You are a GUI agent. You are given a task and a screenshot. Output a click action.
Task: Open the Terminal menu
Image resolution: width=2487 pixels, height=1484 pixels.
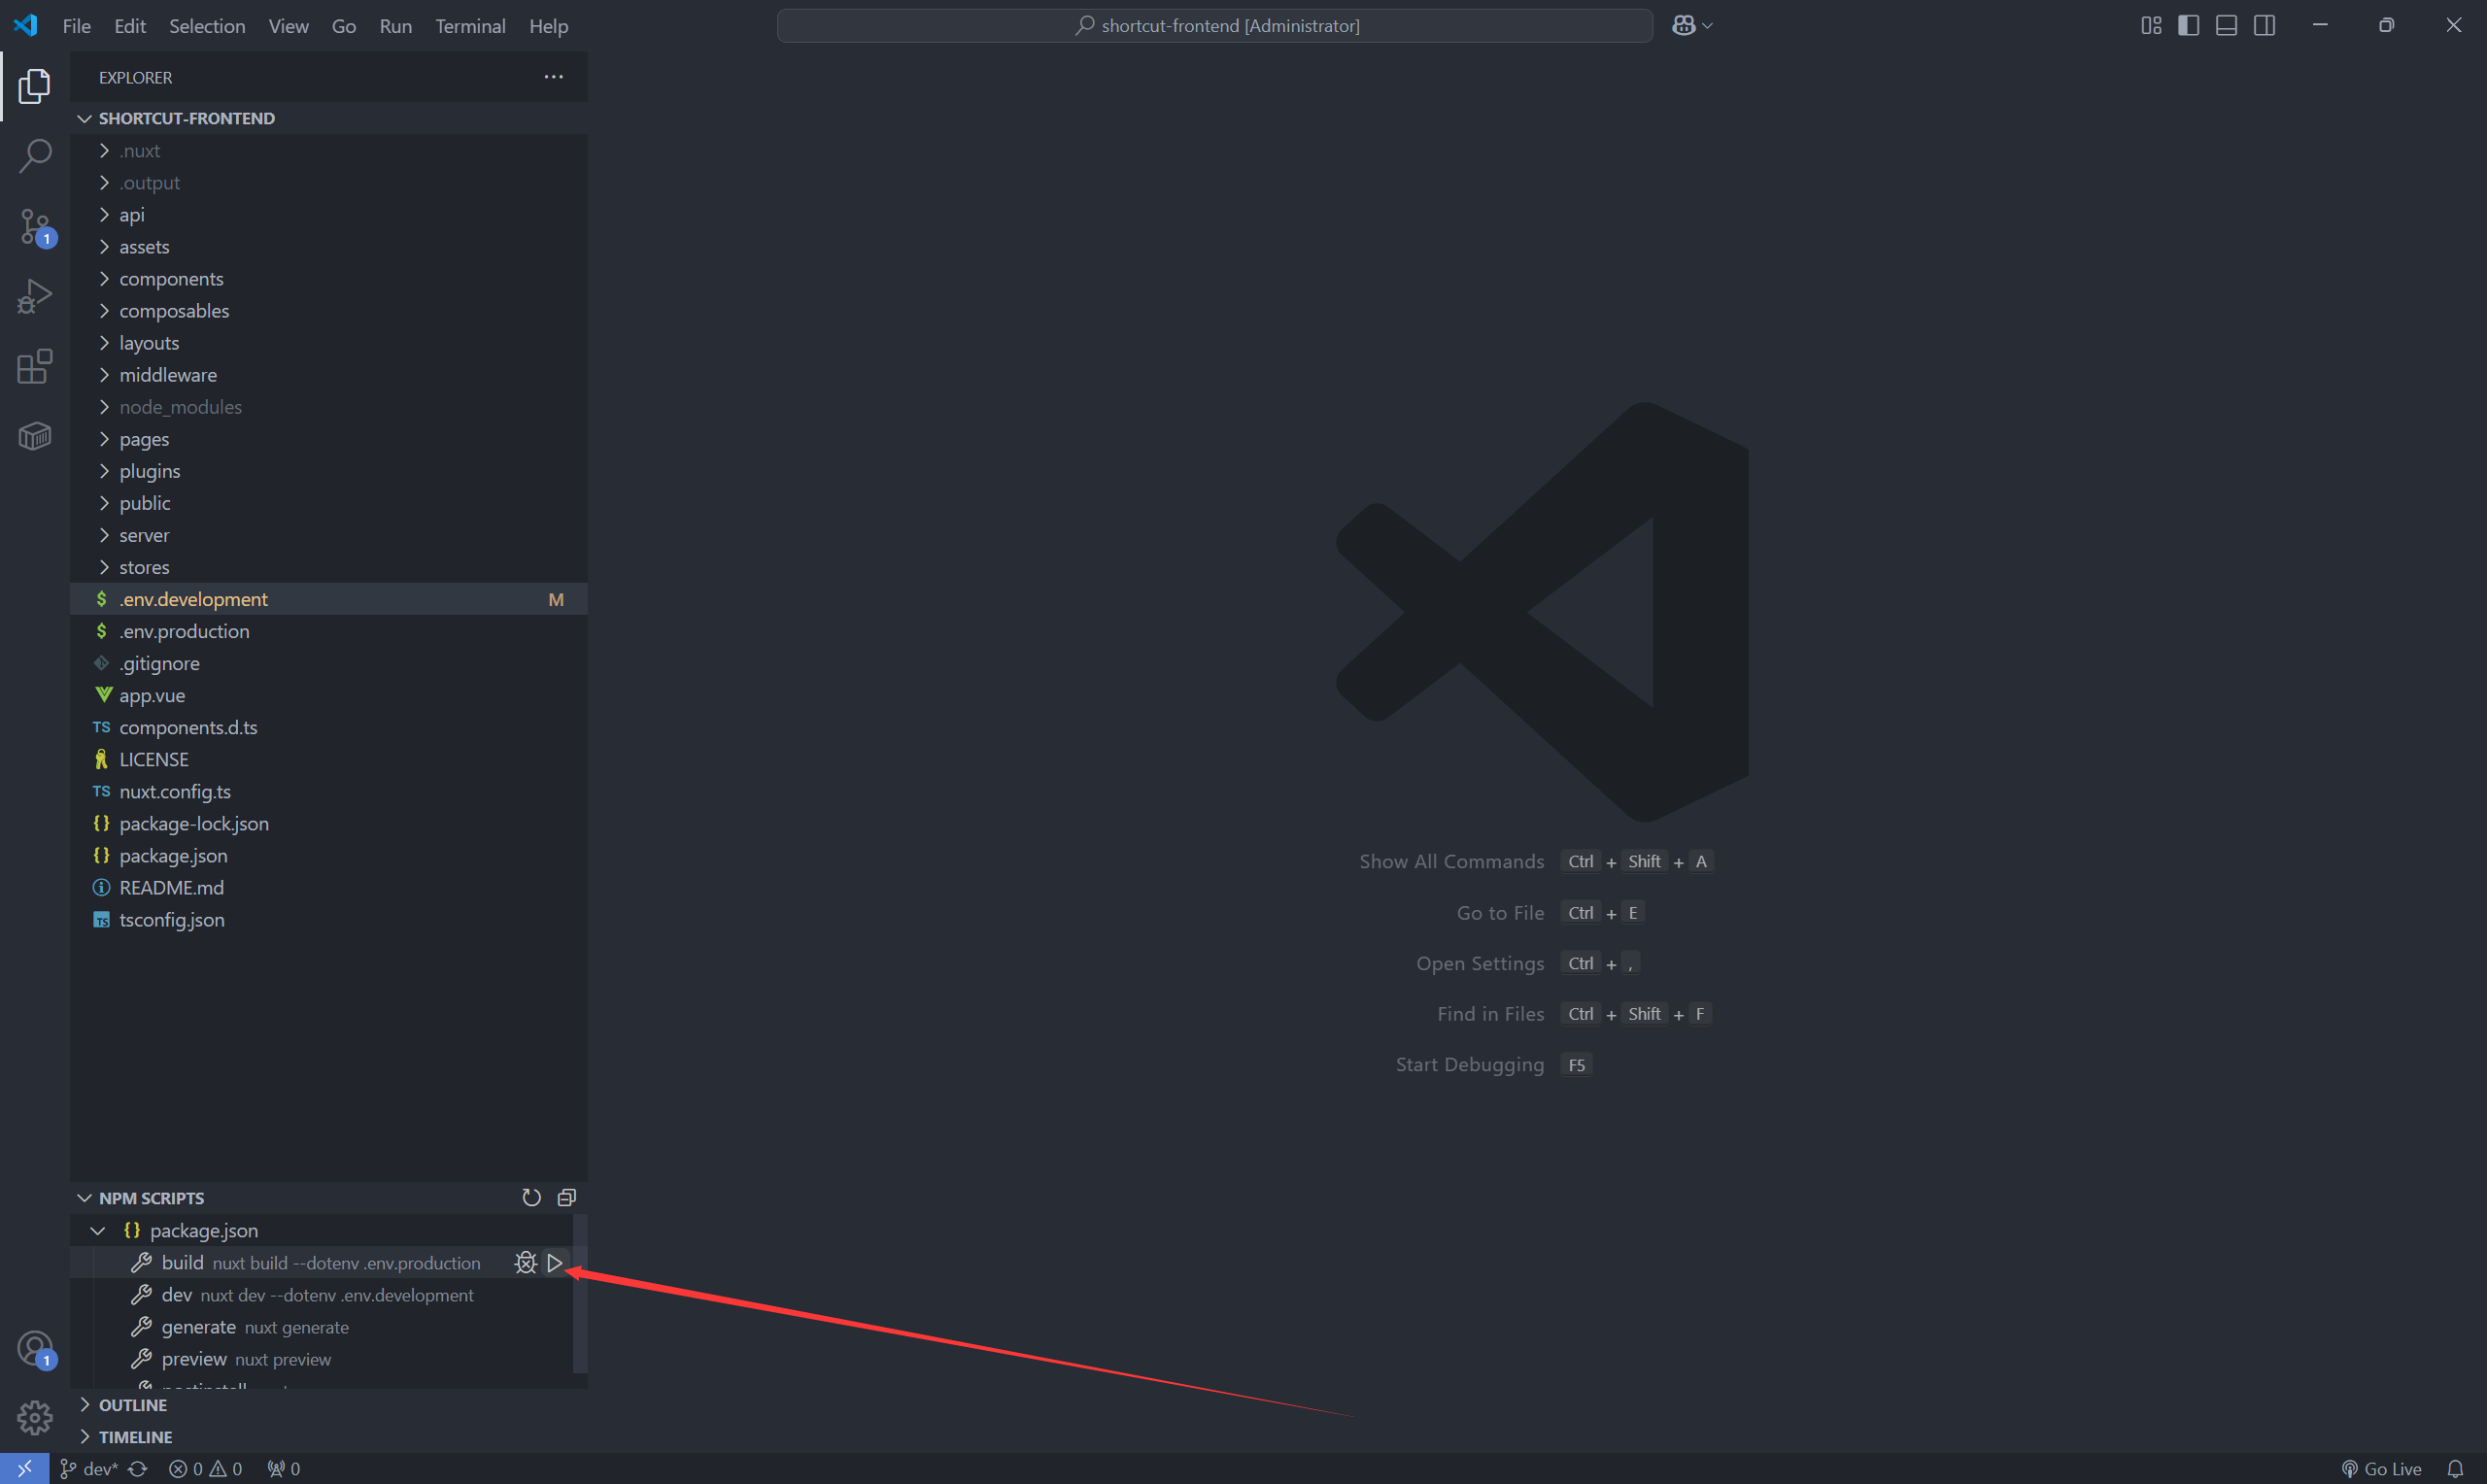(470, 26)
